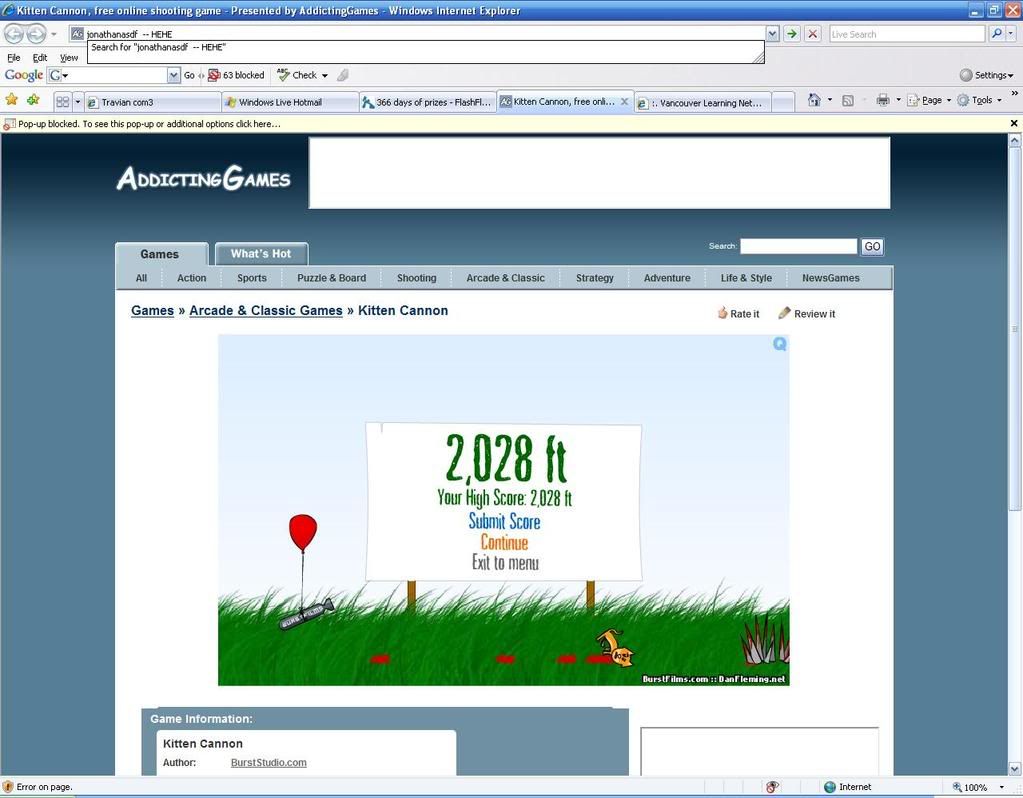Open the Favorites Center star icon
The height and width of the screenshot is (798, 1023).
[12, 100]
